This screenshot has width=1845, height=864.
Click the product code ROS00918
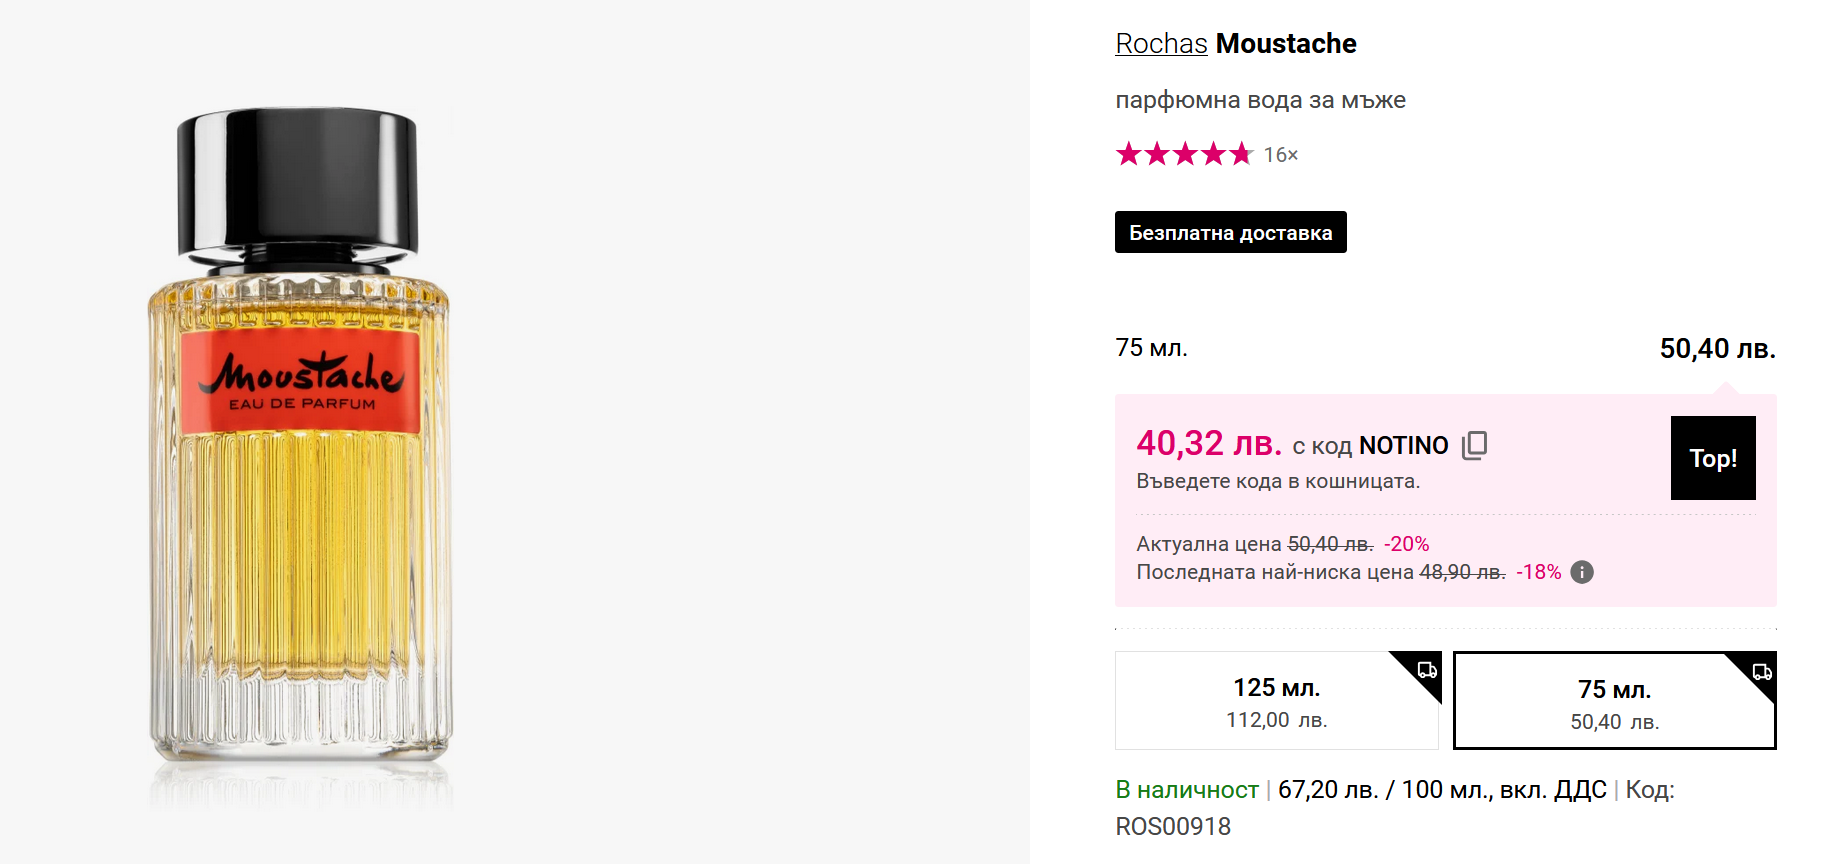(1173, 827)
